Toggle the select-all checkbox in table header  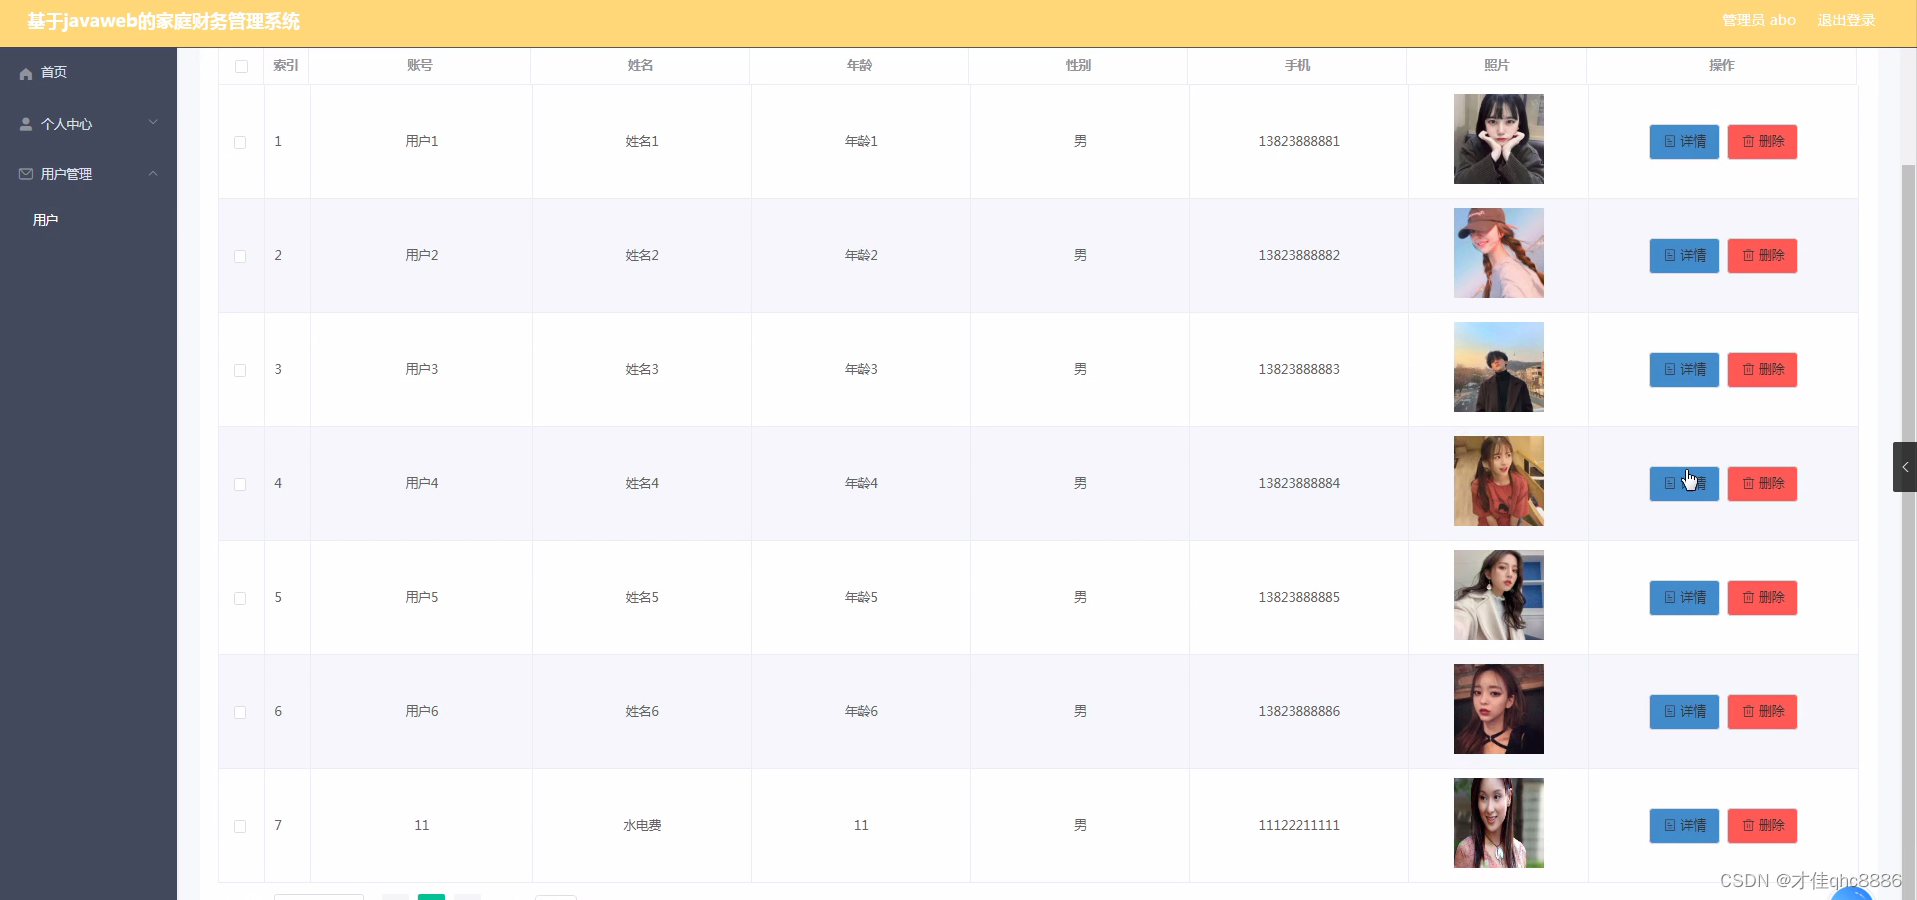(241, 66)
